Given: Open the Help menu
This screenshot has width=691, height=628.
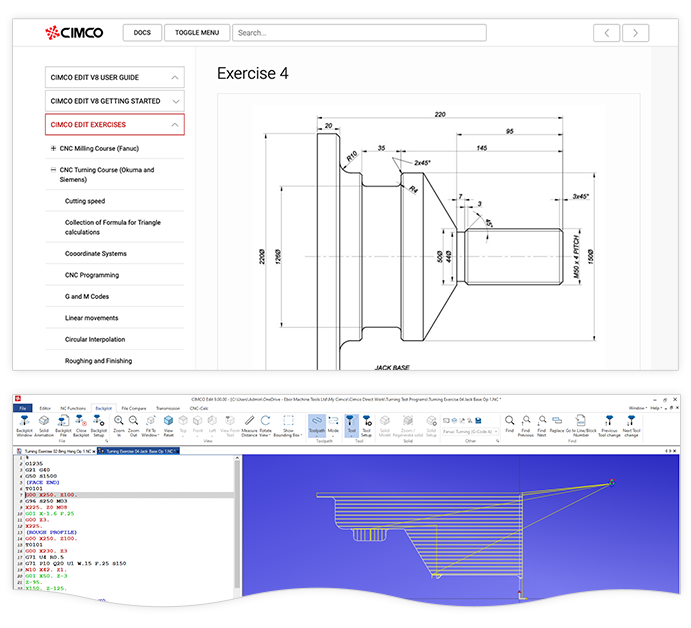Looking at the screenshot, I should (656, 408).
